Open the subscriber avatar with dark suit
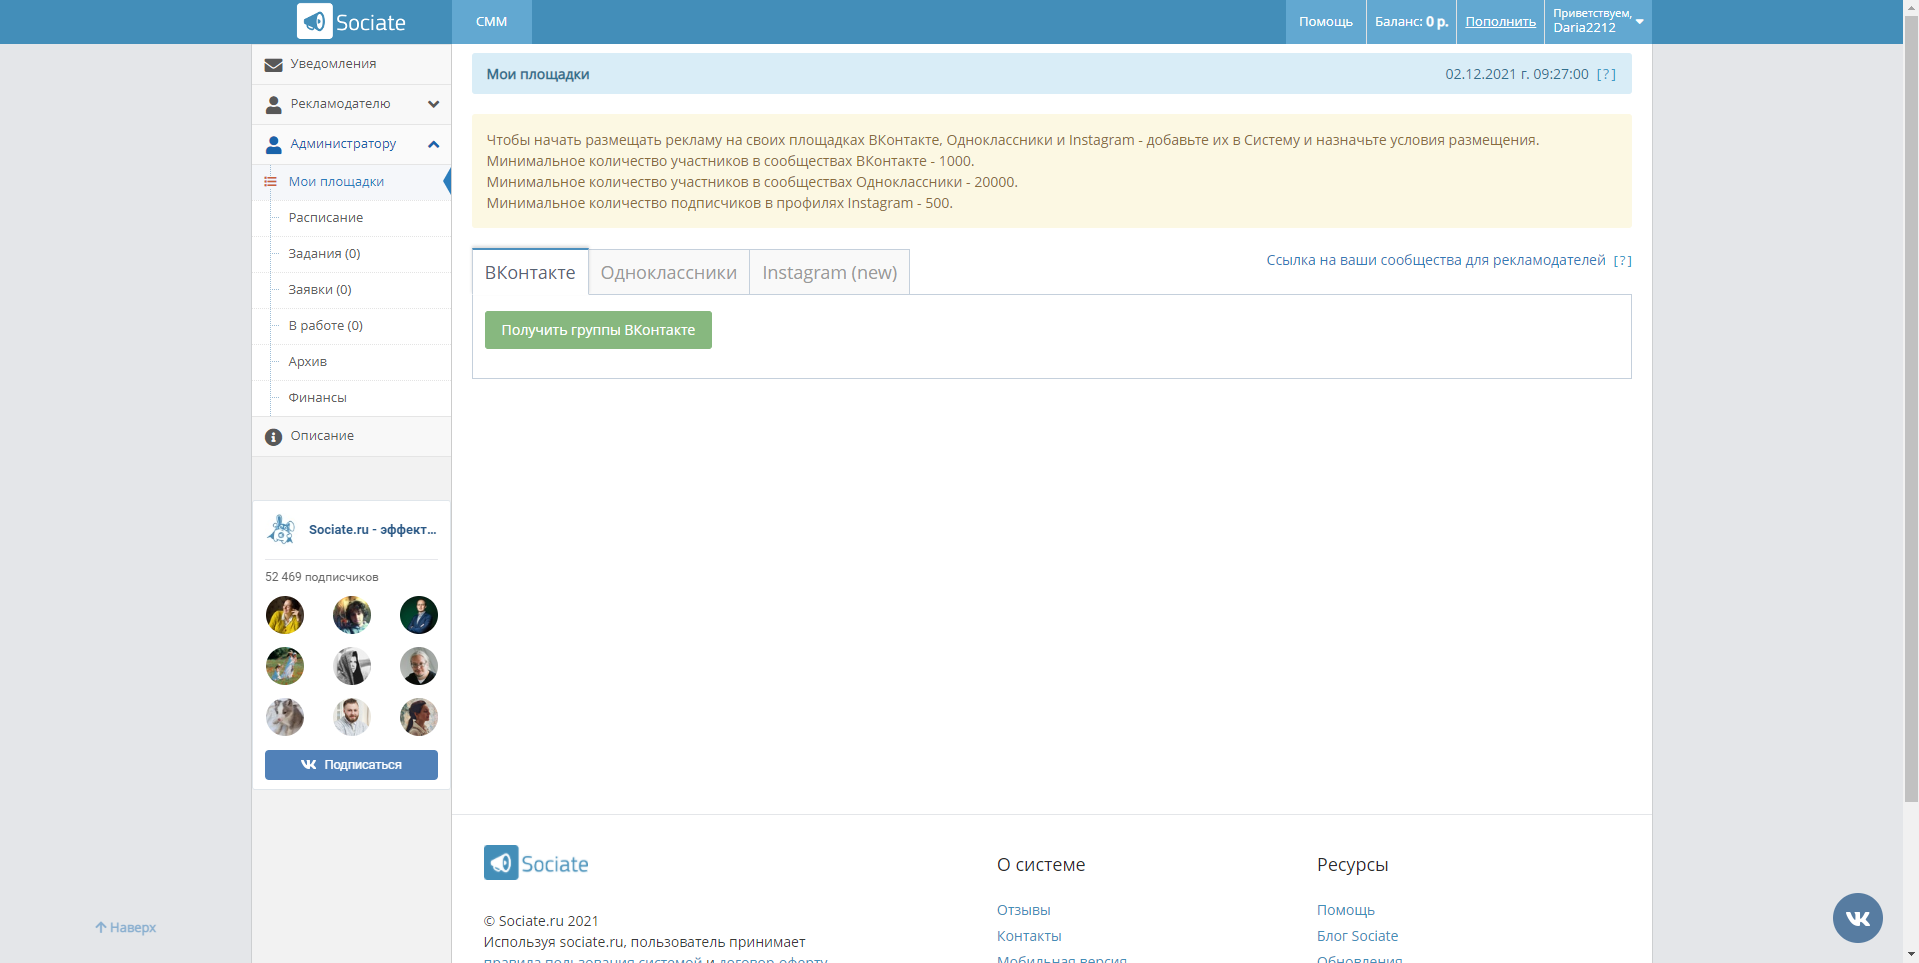Image resolution: width=1919 pixels, height=963 pixels. pos(419,615)
